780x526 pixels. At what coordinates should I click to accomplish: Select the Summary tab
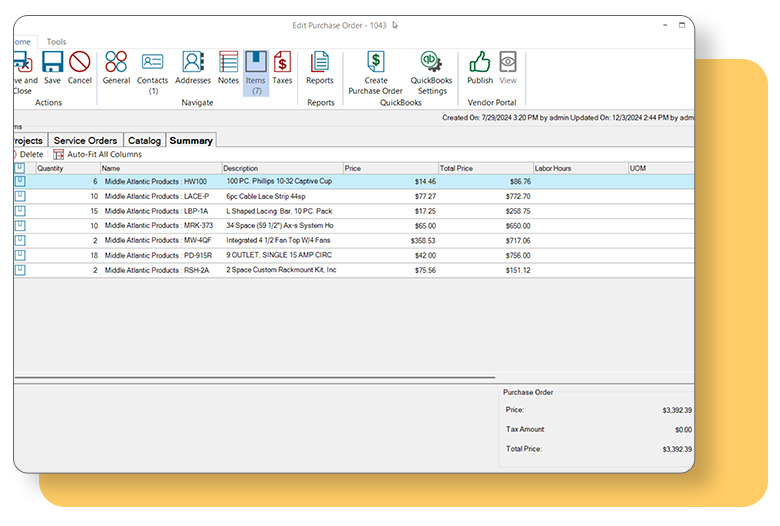pyautogui.click(x=191, y=141)
